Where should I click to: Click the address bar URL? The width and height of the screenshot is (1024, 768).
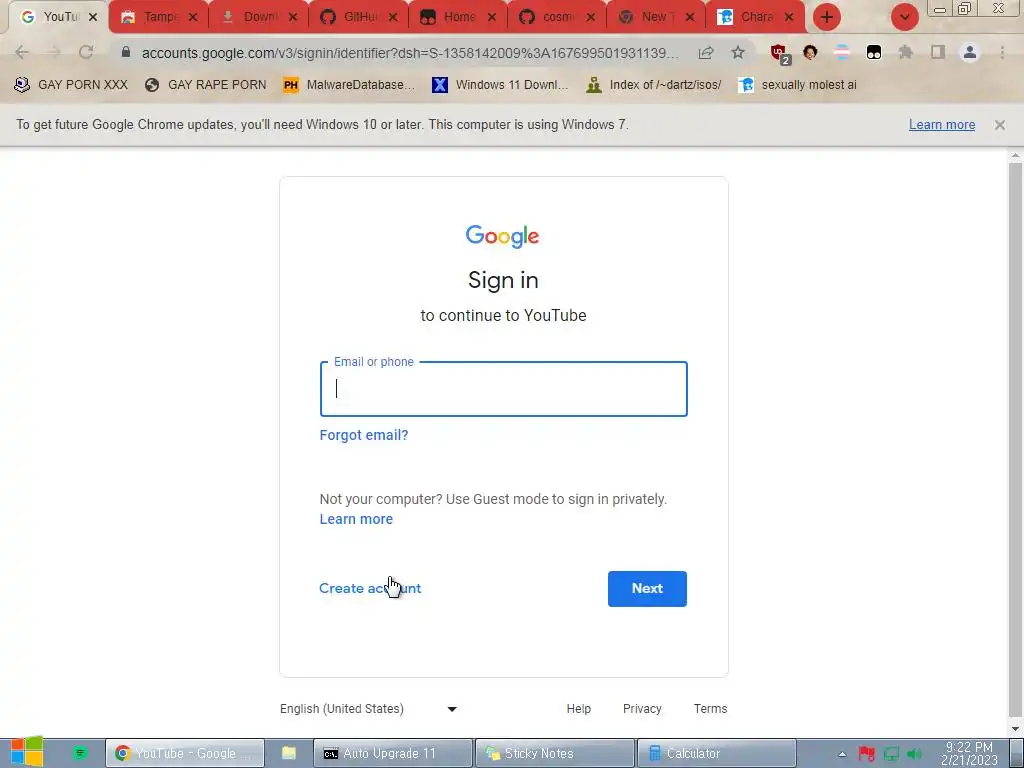coord(410,53)
